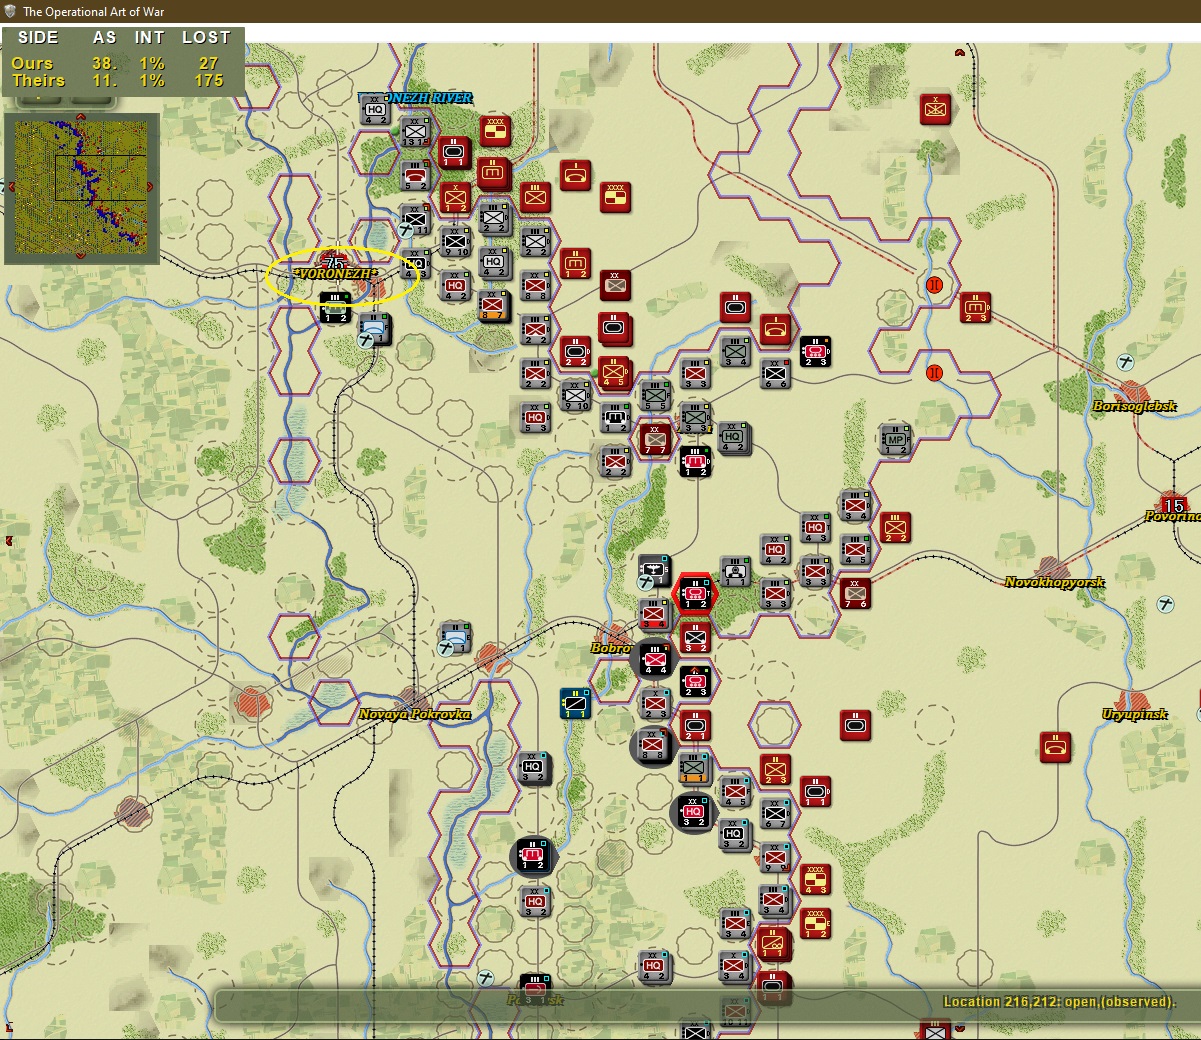Click the Theirs row in the loss panel
The height and width of the screenshot is (1040, 1201).
click(x=122, y=80)
